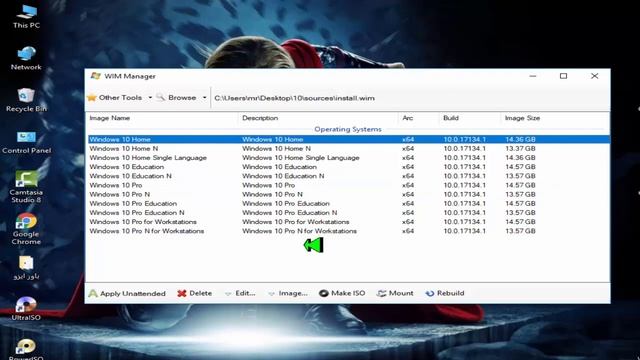Click the Other Tools button
The height and width of the screenshot is (360, 640).
[x=115, y=98]
